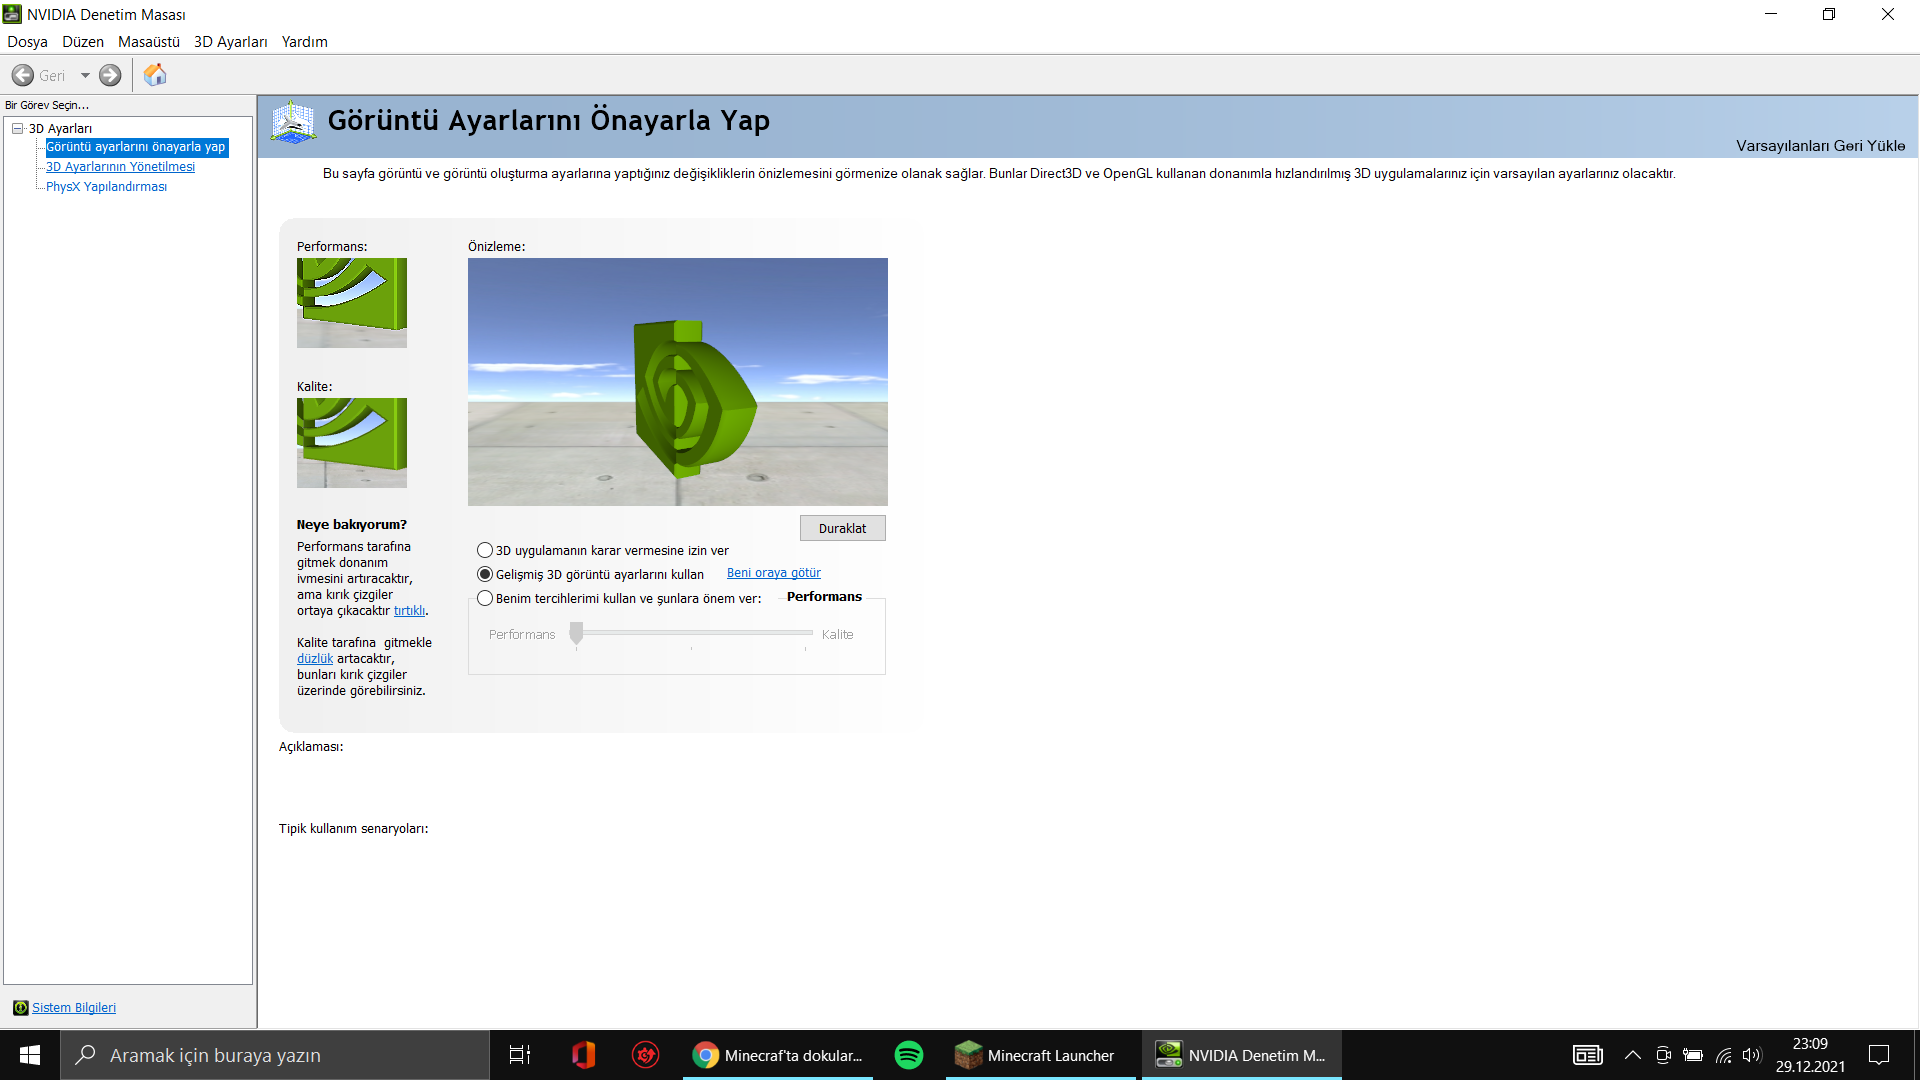The width and height of the screenshot is (1920, 1080).
Task: Click the Office icon in taskbar
Action: pyautogui.click(x=584, y=1055)
